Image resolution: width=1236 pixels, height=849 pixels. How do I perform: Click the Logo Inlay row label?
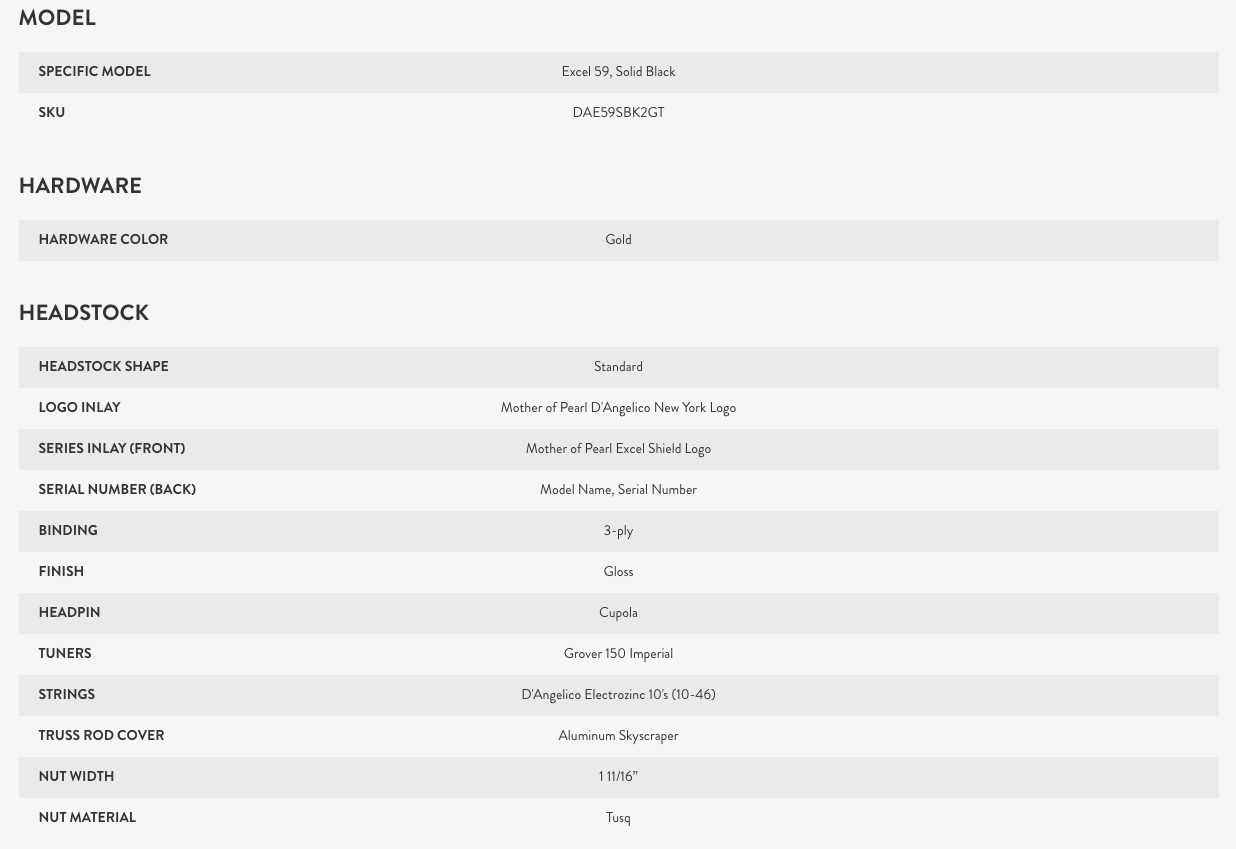pos(79,408)
